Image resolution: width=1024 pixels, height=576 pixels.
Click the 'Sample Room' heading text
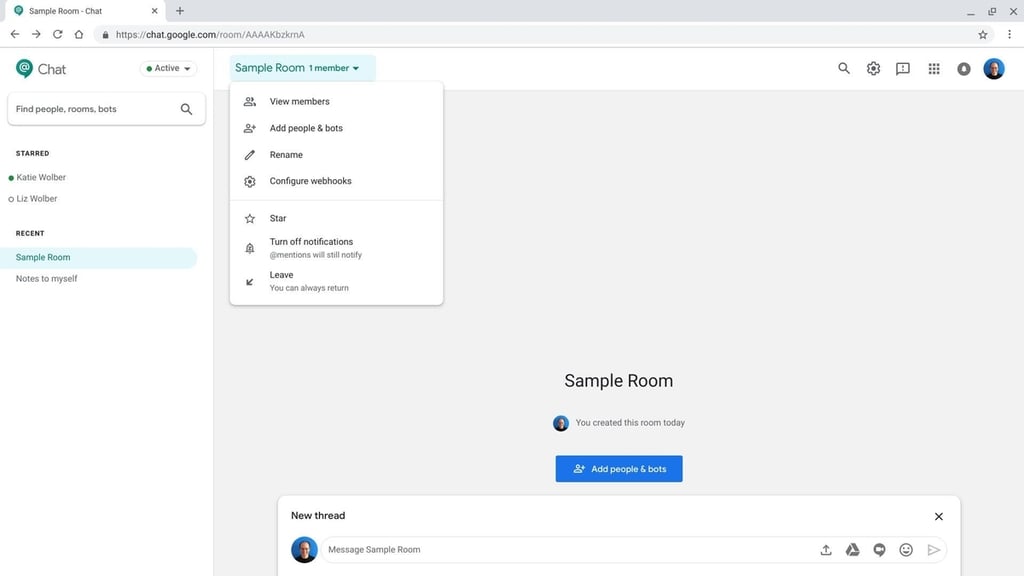point(618,381)
